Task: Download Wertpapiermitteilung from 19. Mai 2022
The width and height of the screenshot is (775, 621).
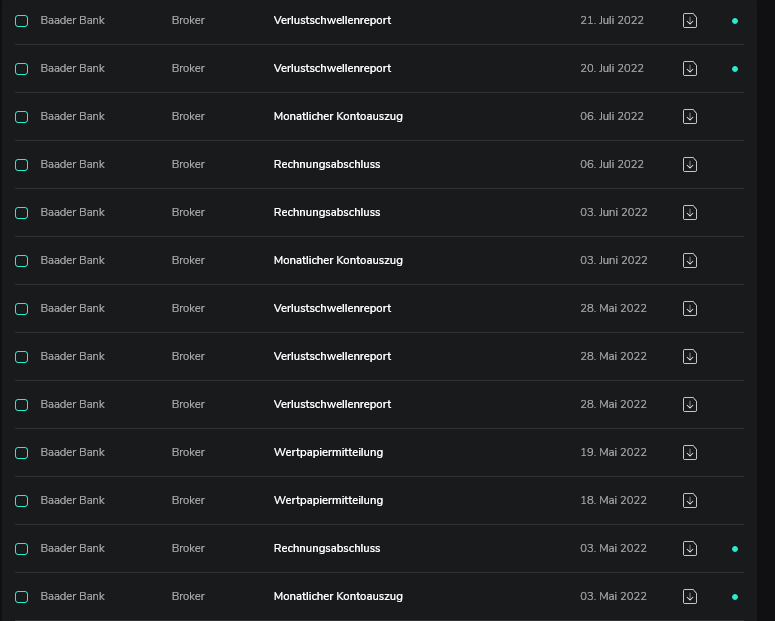Action: pyautogui.click(x=690, y=452)
